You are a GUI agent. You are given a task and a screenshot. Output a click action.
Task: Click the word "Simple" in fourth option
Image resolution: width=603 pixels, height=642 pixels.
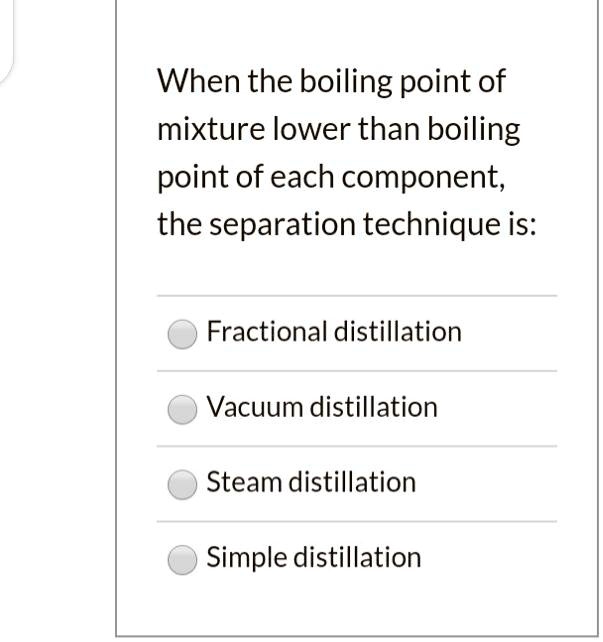[246, 558]
